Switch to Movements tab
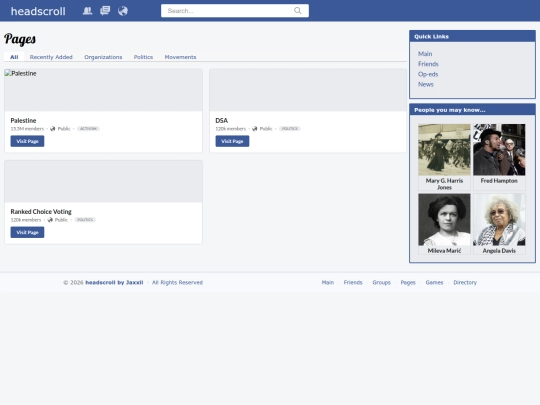This screenshot has height=405, width=540. (x=180, y=57)
